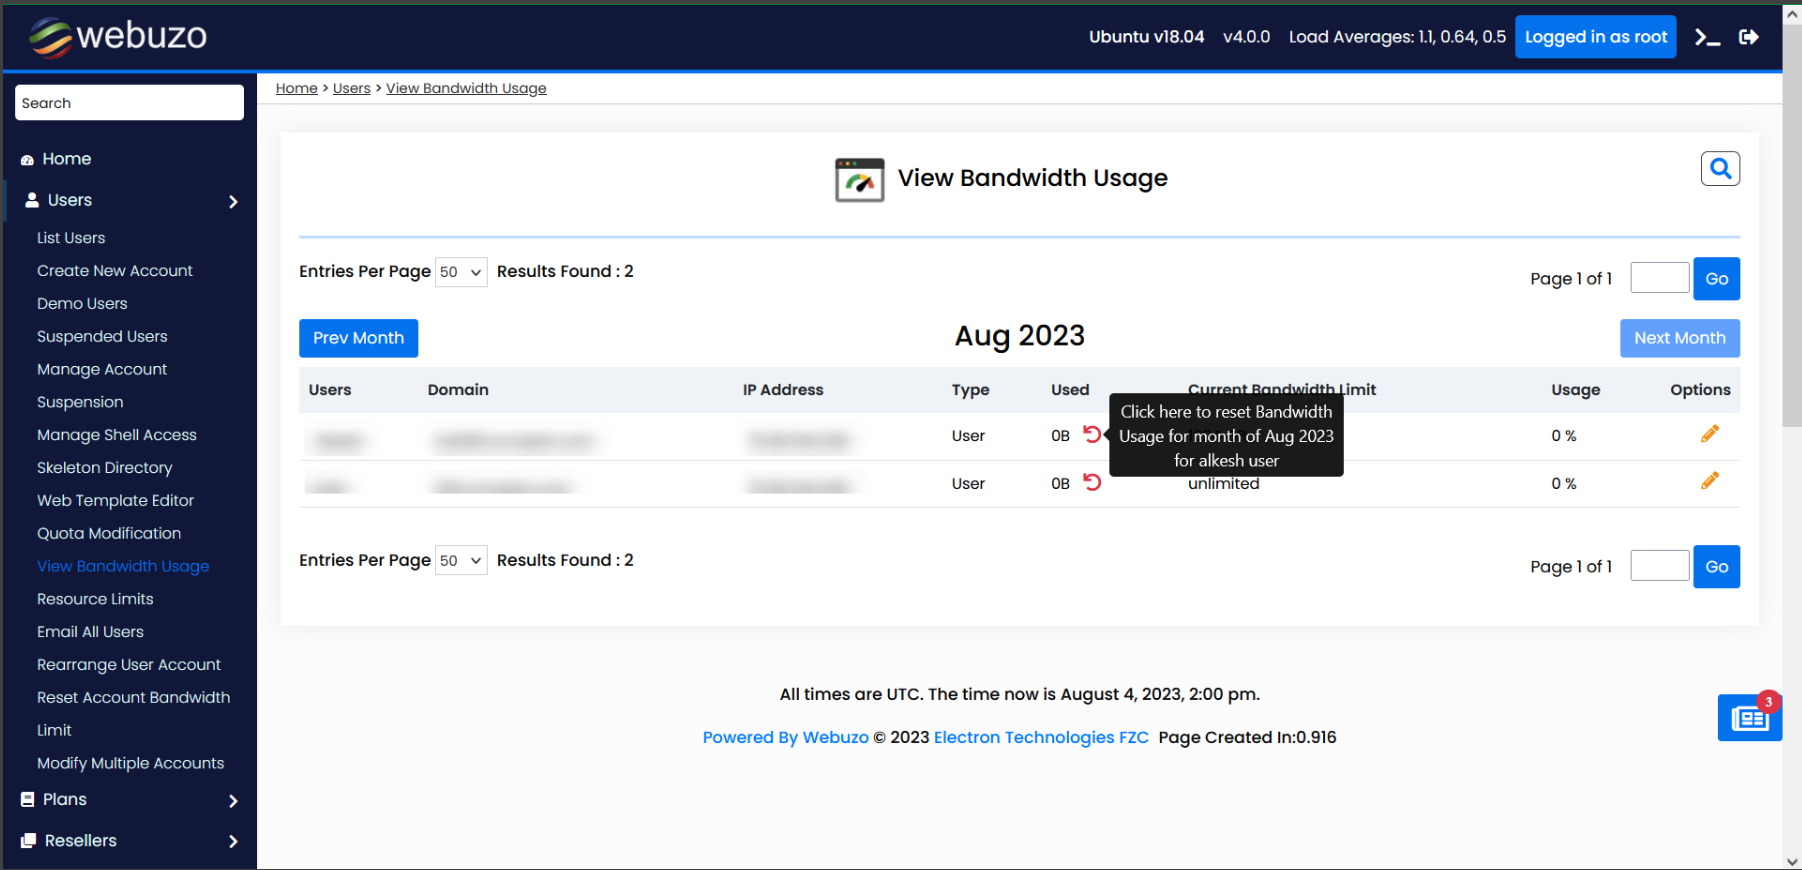The width and height of the screenshot is (1802, 870).
Task: Expand the Plans sidebar menu
Action: [x=129, y=800]
